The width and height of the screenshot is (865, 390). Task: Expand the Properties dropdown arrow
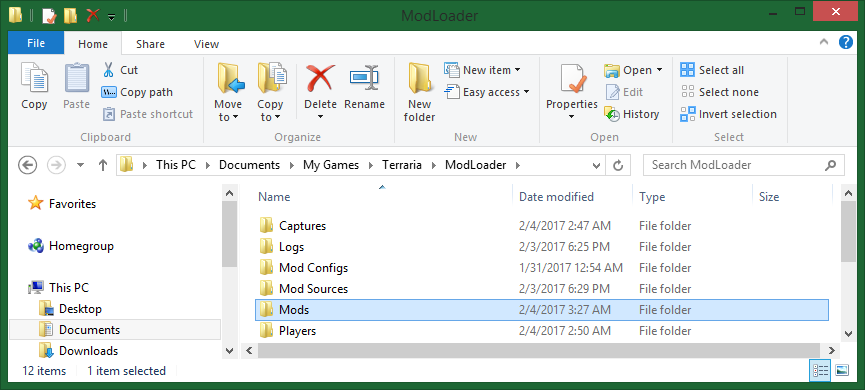572,117
